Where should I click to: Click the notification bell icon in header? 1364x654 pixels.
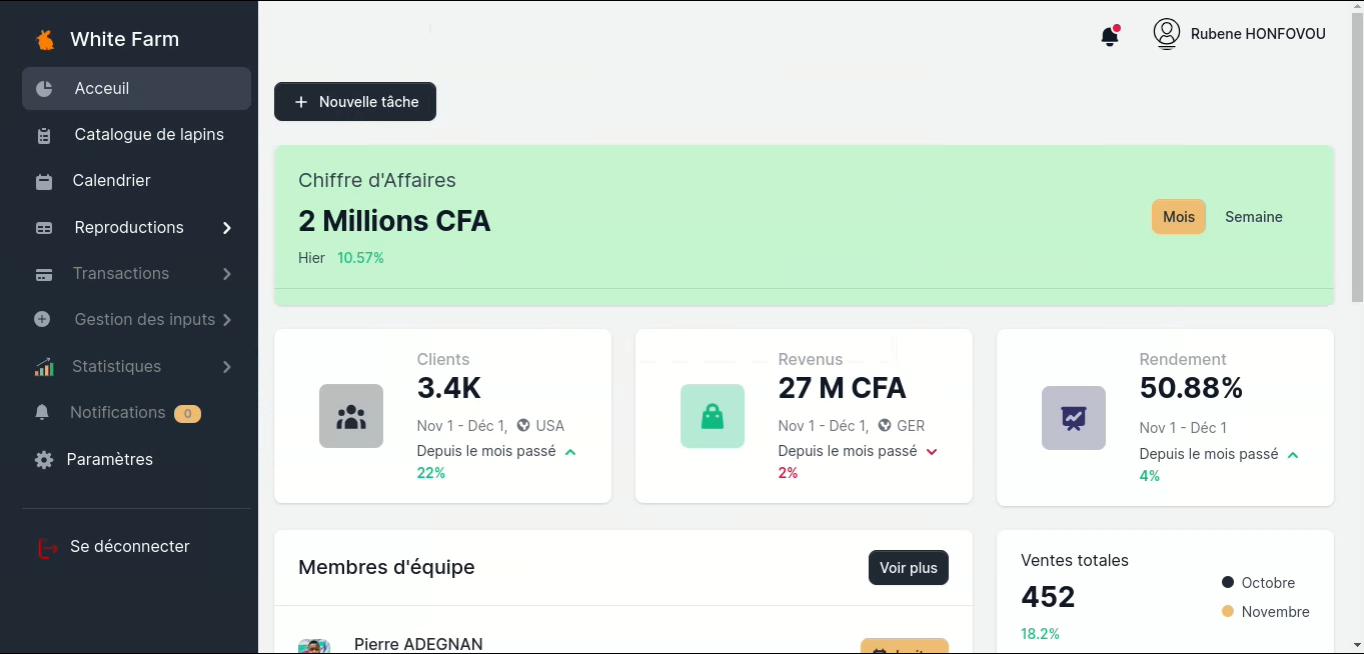[1109, 37]
